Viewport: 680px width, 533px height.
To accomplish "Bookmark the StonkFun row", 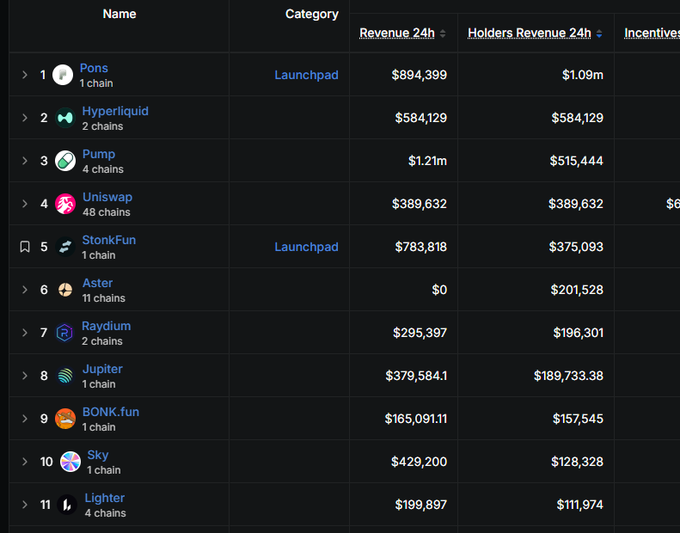I will pos(25,247).
